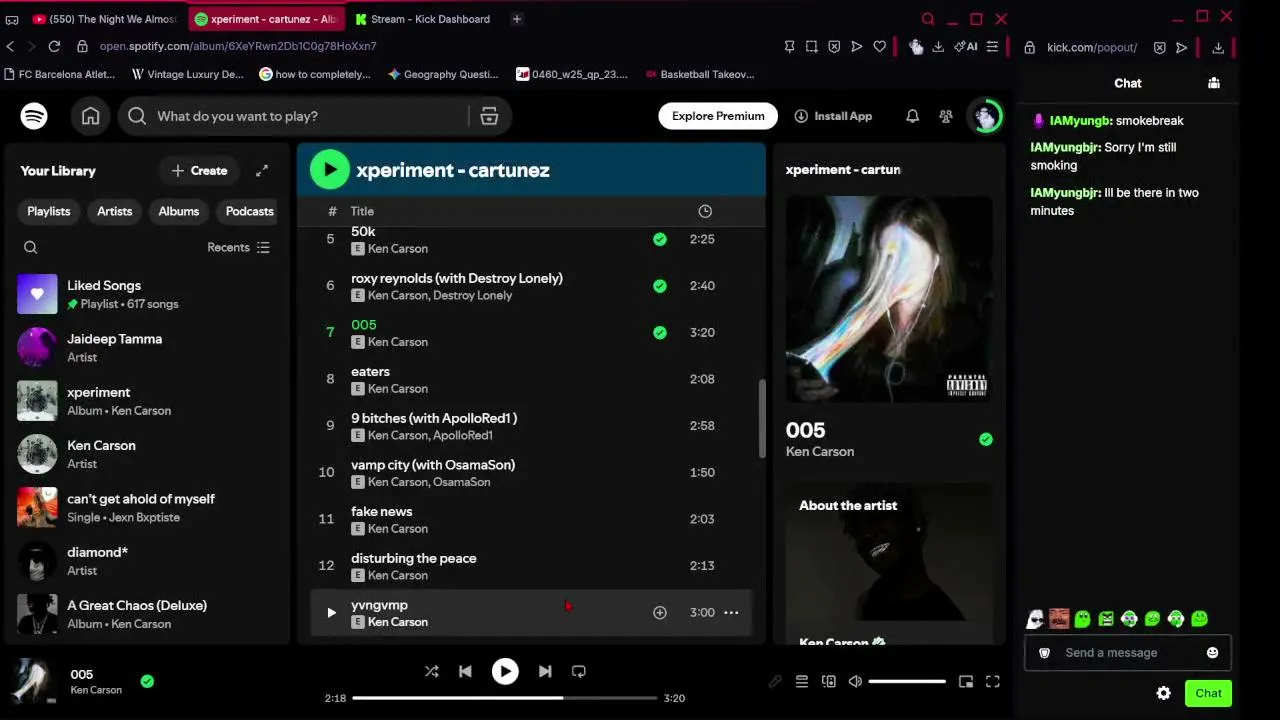Mute the Spotify volume

click(855, 682)
